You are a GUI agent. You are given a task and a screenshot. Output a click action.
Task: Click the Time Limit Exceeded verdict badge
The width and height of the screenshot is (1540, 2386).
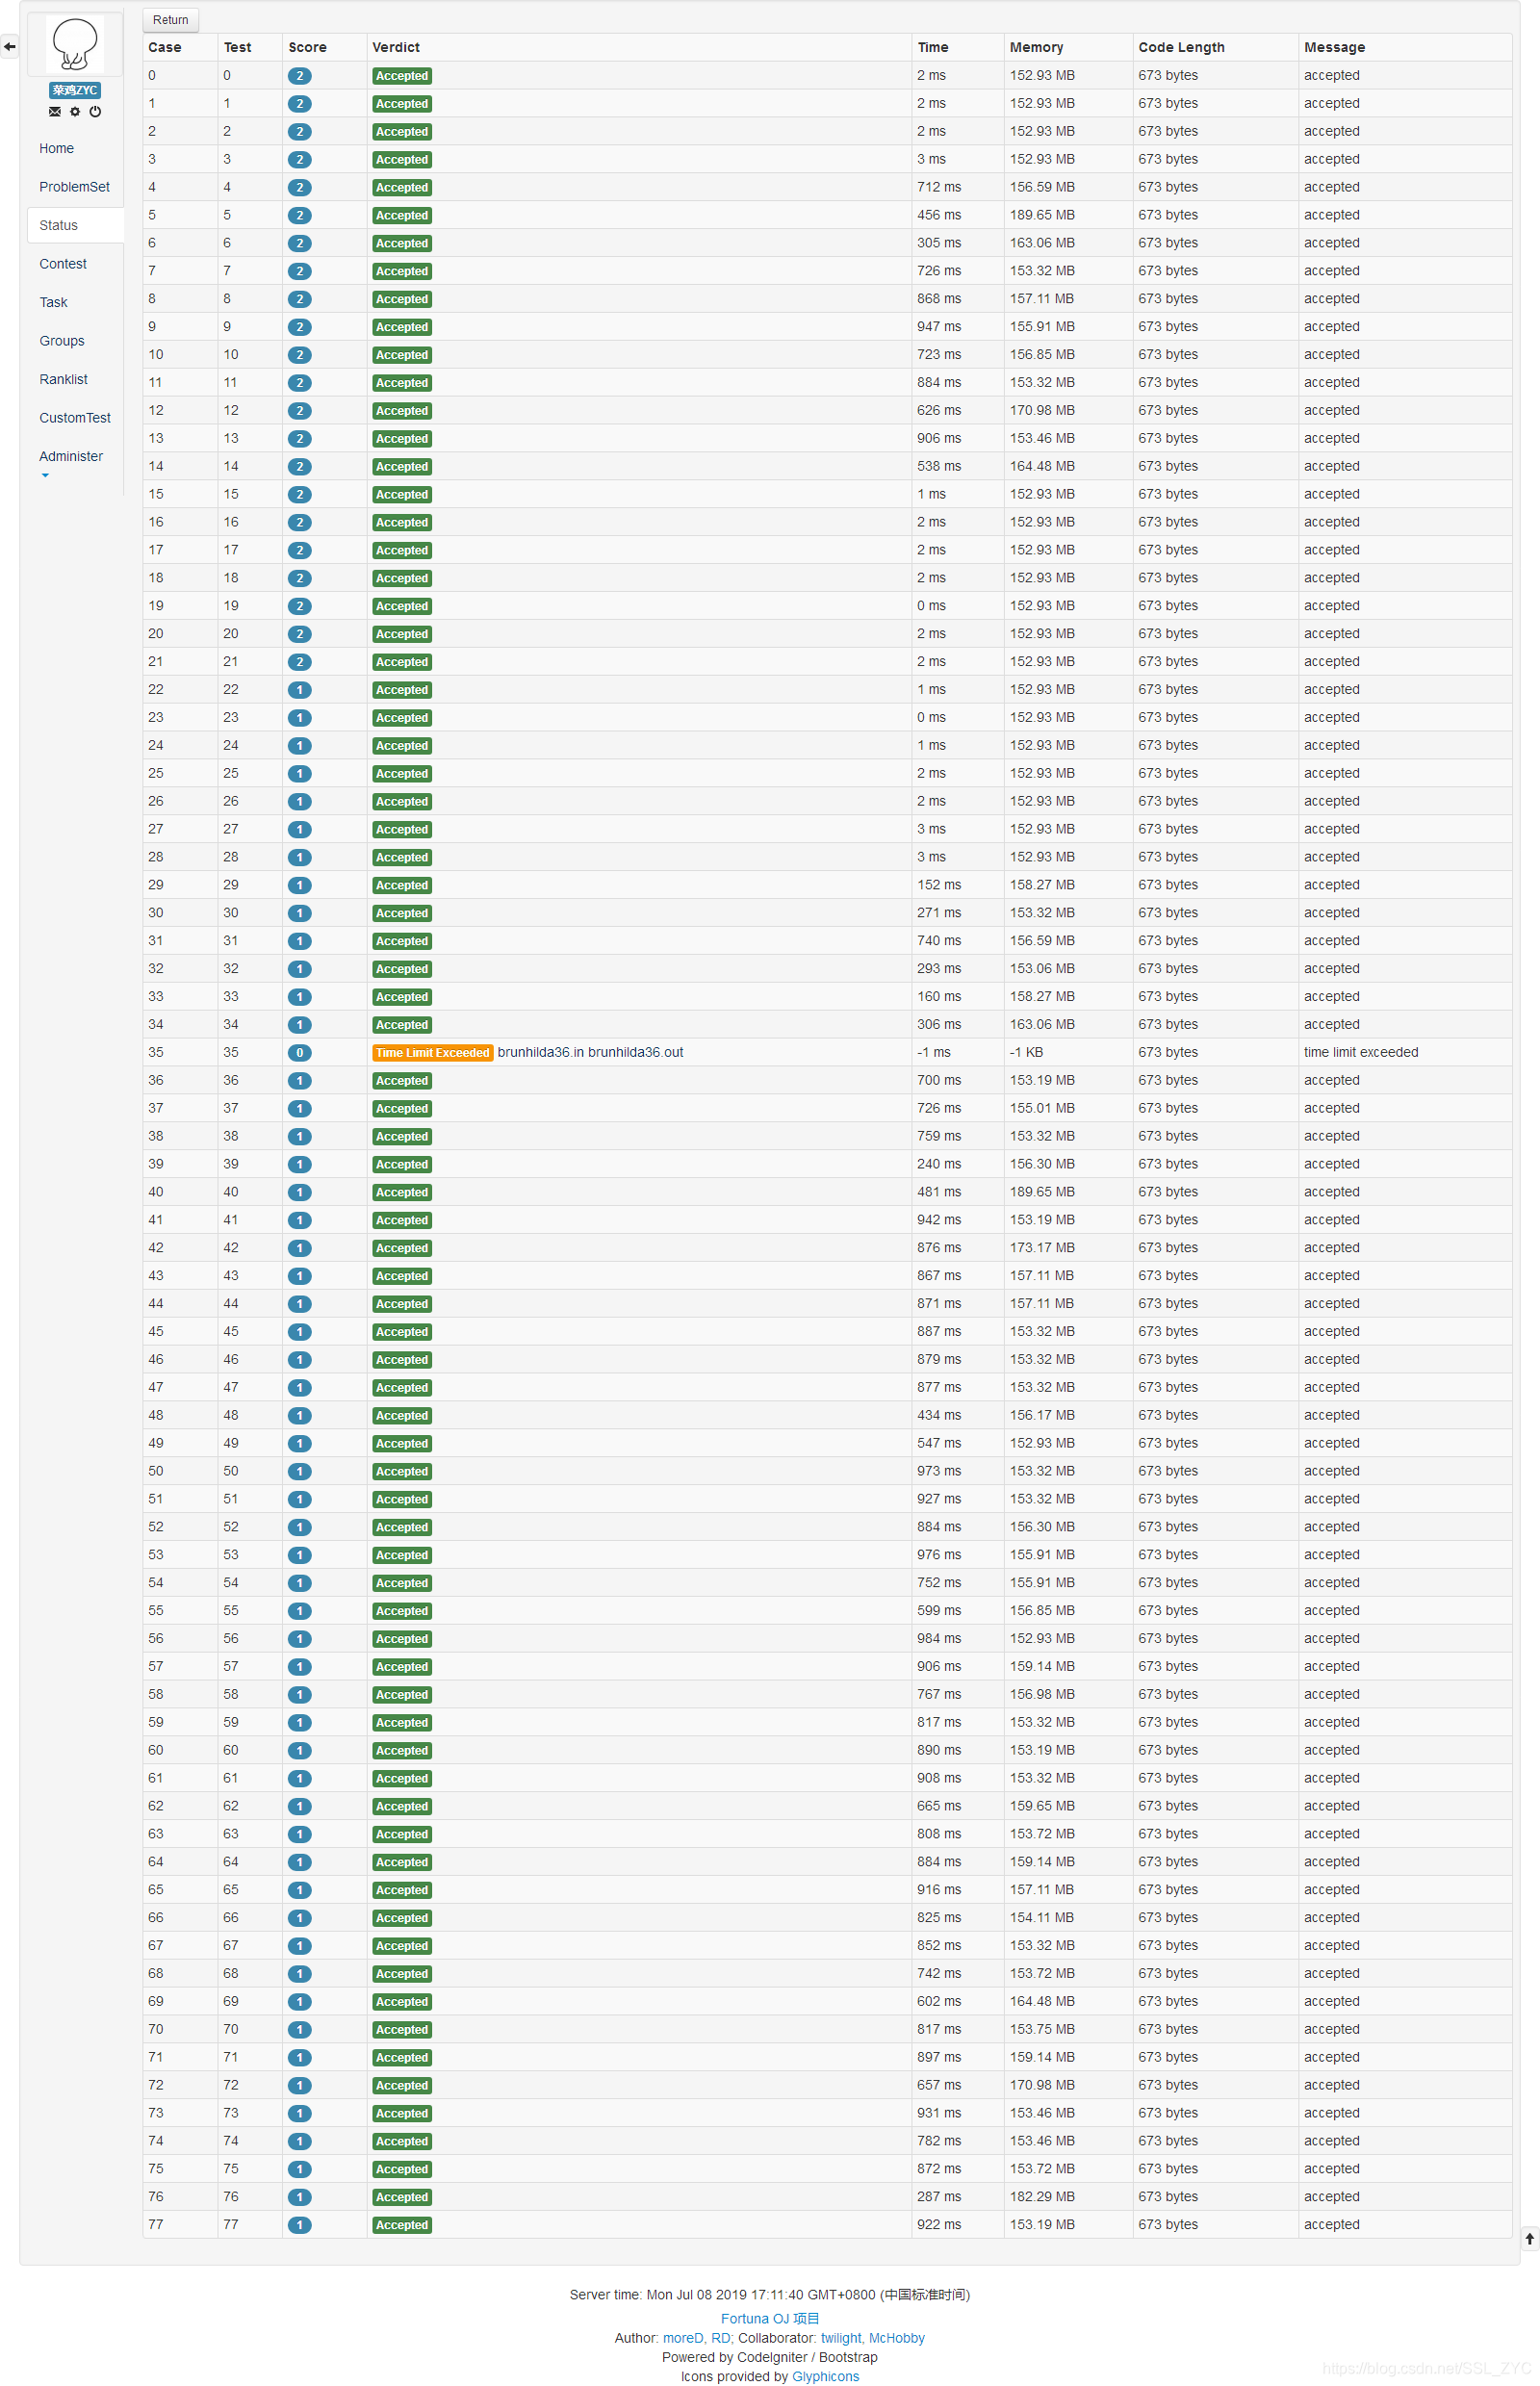432,1052
